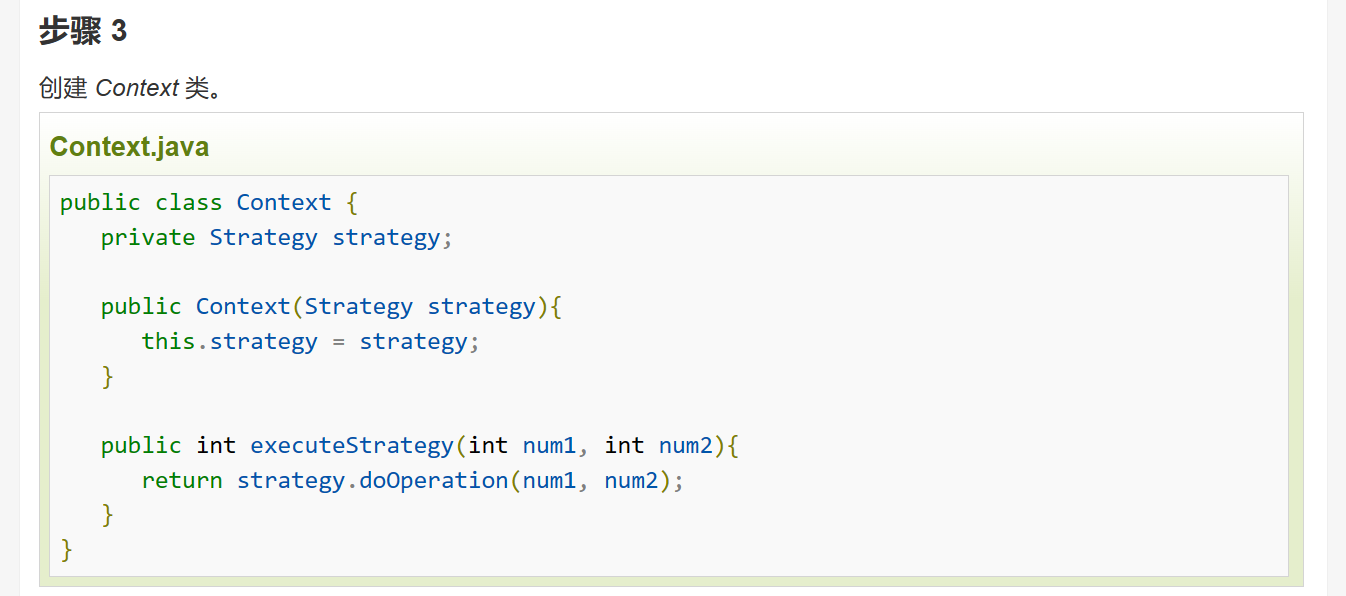
Task: Click the "return" keyword
Action: tap(182, 481)
